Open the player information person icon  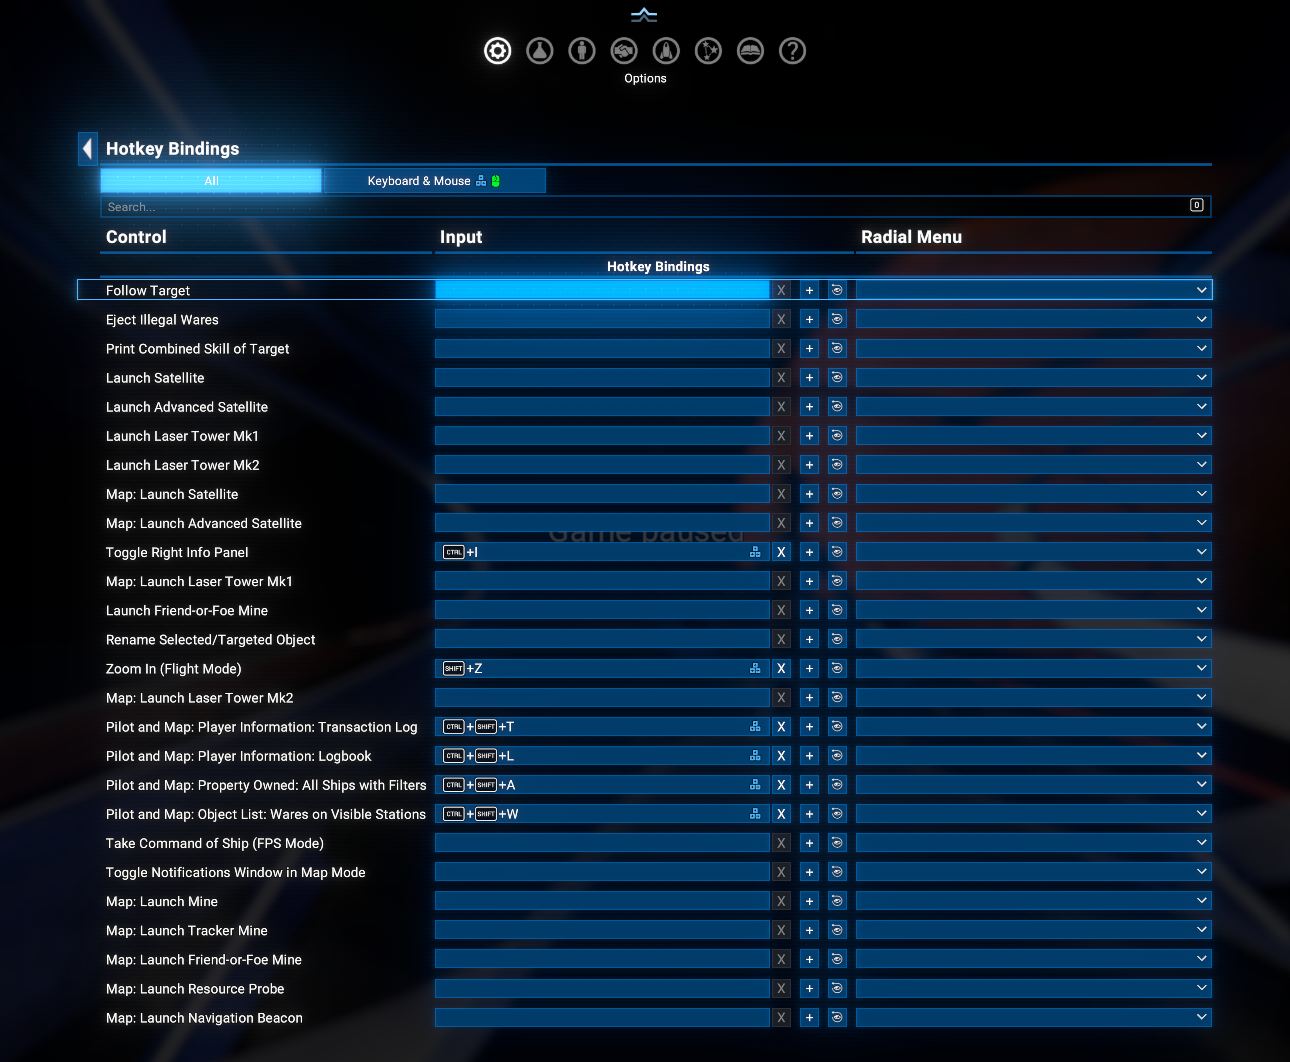582,51
